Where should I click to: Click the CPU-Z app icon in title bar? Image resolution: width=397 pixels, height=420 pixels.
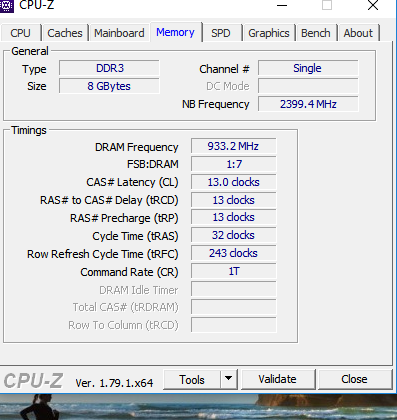6,5
